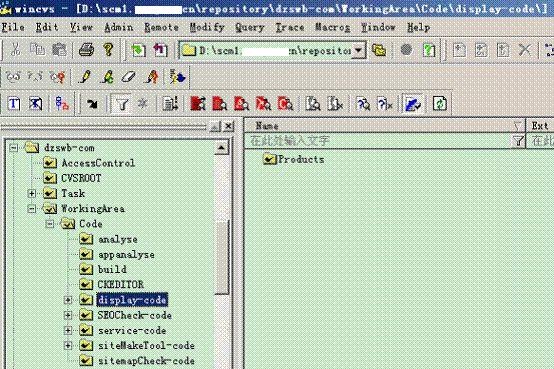Expand the Task folder
The width and height of the screenshot is (554, 369).
(x=31, y=193)
